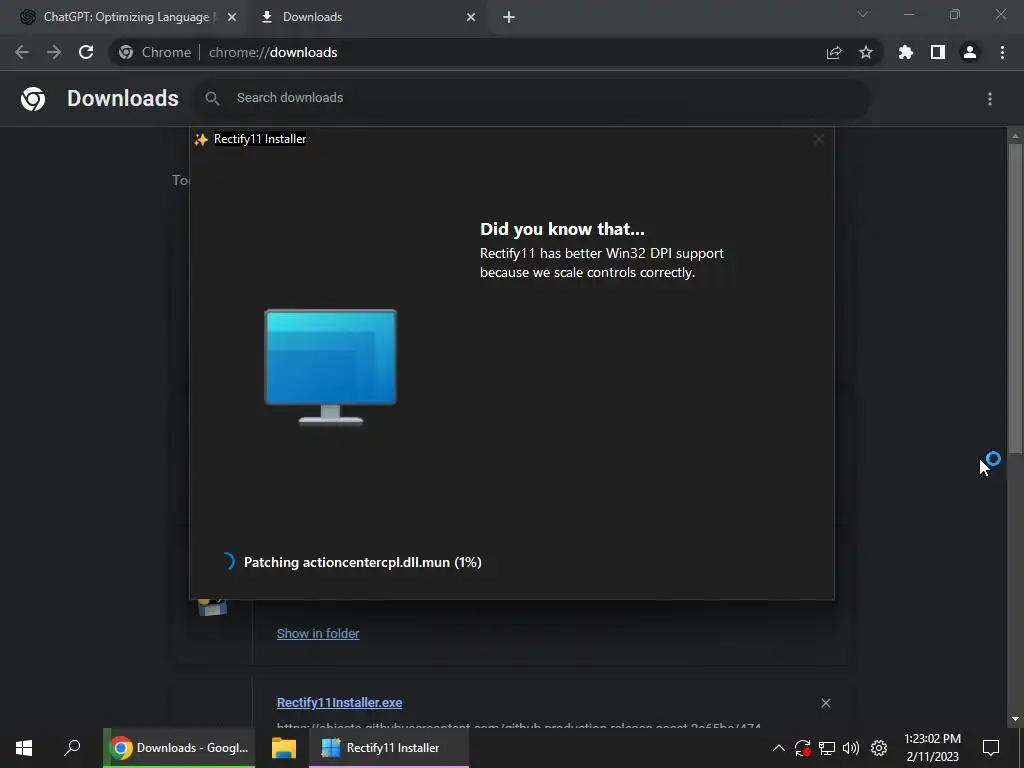This screenshot has width=1024, height=768.
Task: Click the blue monitor illustration
Action: (x=330, y=367)
